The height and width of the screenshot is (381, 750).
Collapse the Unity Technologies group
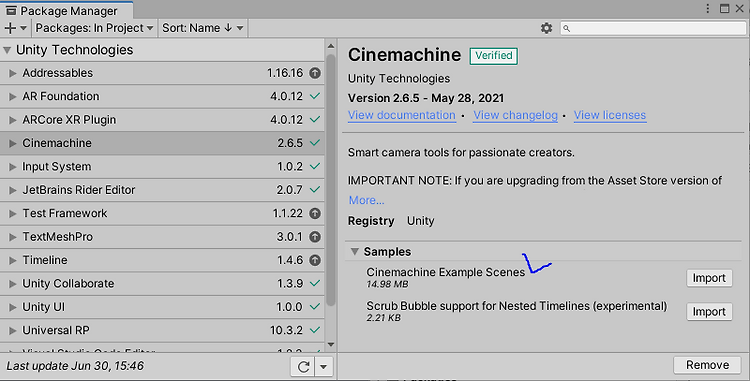7,50
